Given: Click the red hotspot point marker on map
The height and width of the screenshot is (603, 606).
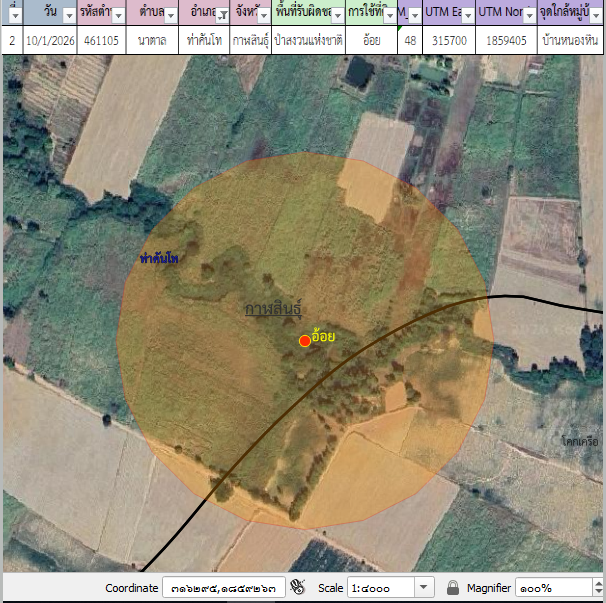Looking at the screenshot, I should [x=305, y=341].
